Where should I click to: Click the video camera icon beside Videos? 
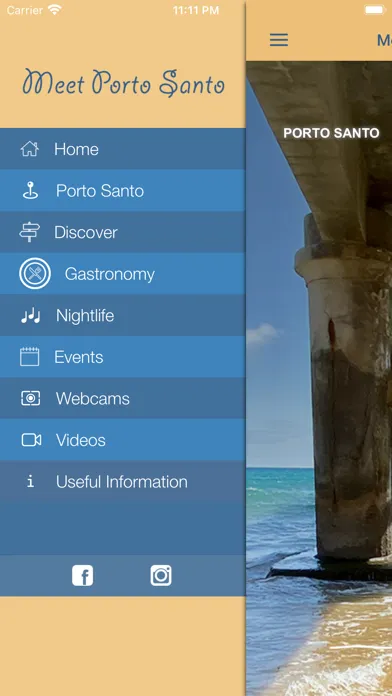(31, 440)
